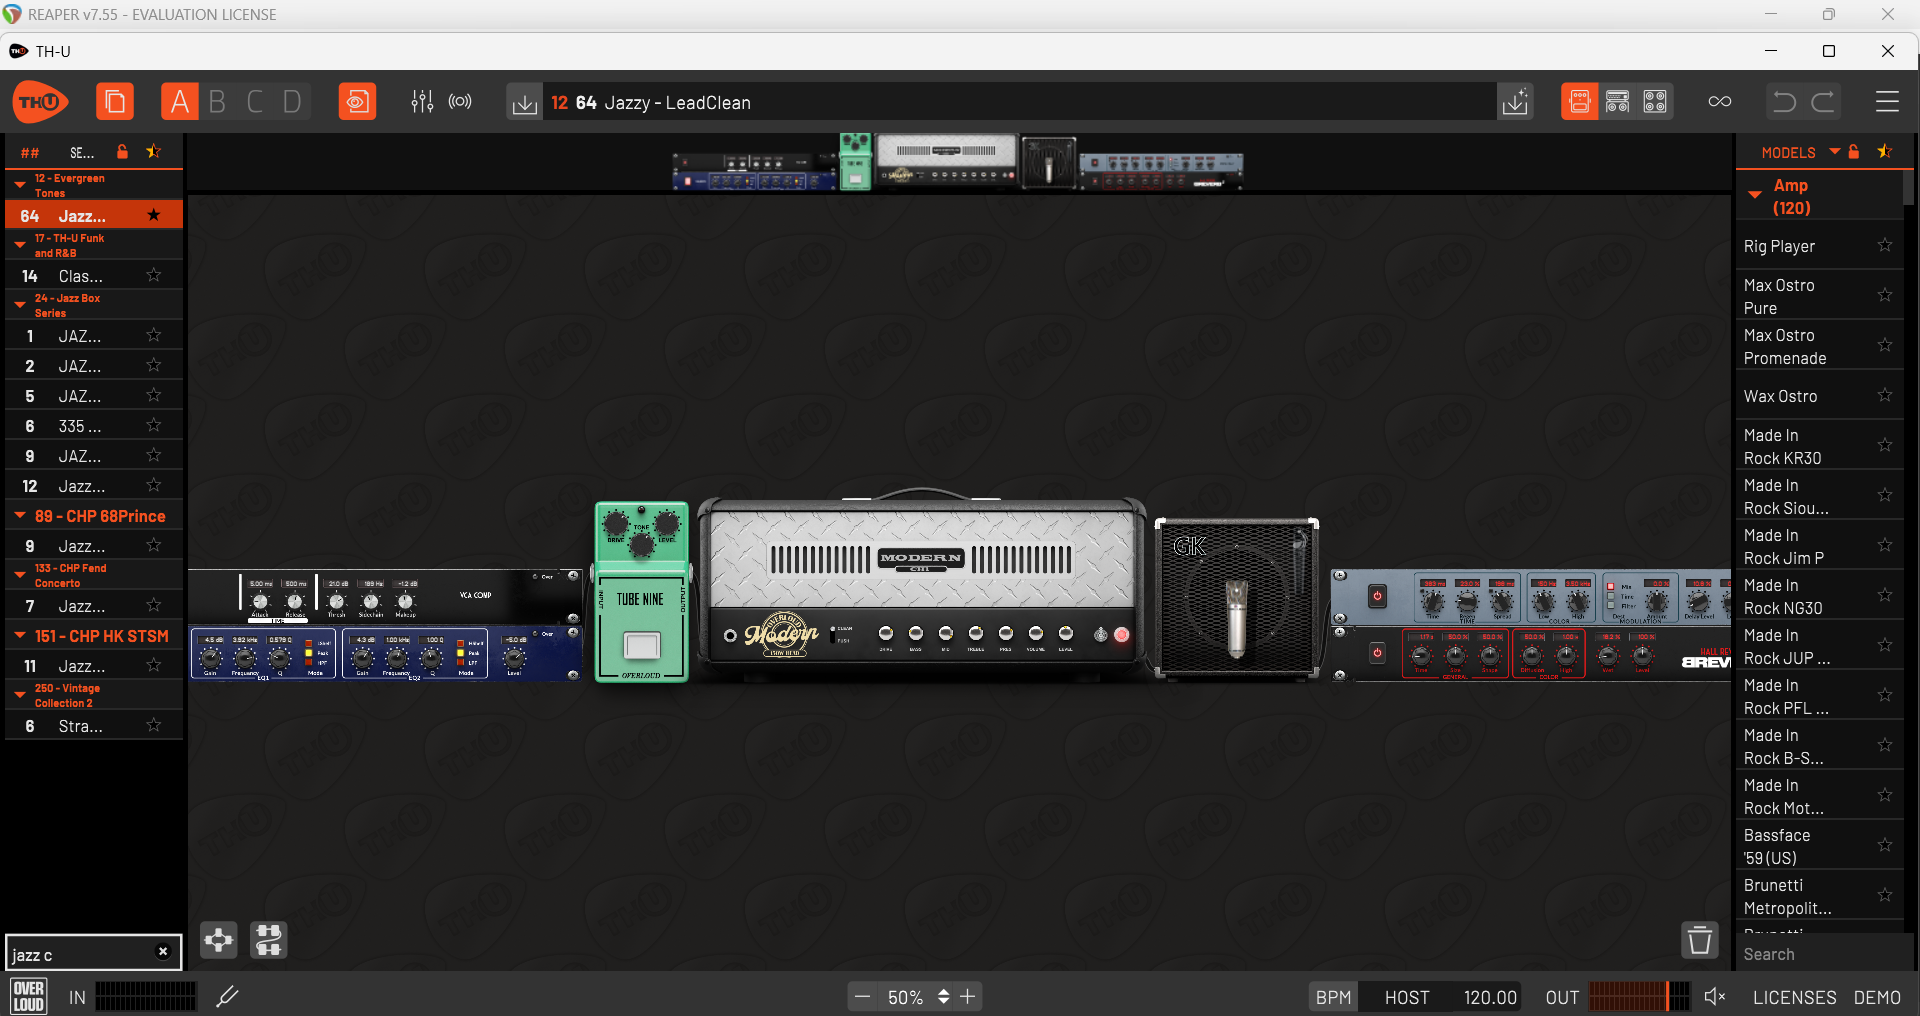
Task: Collapse the '89 - CHP 68Prince' bank
Action: pos(20,516)
